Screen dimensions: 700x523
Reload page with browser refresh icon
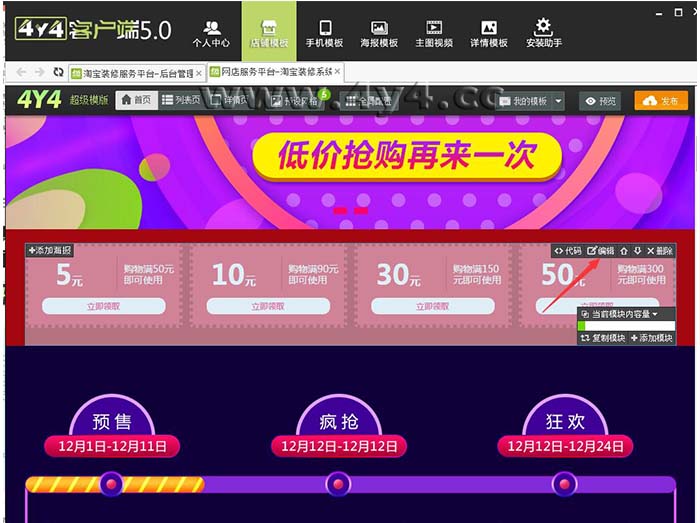(59, 73)
